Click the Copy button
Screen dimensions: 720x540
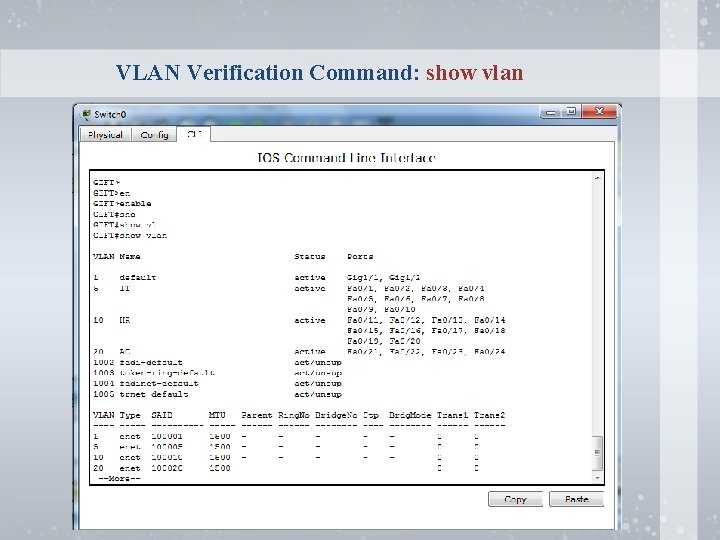[515, 499]
